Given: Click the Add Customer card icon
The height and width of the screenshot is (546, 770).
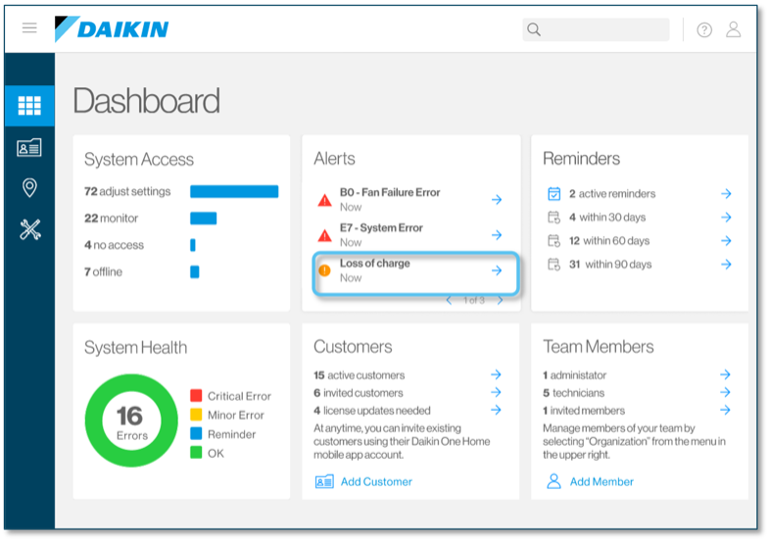Looking at the screenshot, I should [x=324, y=482].
